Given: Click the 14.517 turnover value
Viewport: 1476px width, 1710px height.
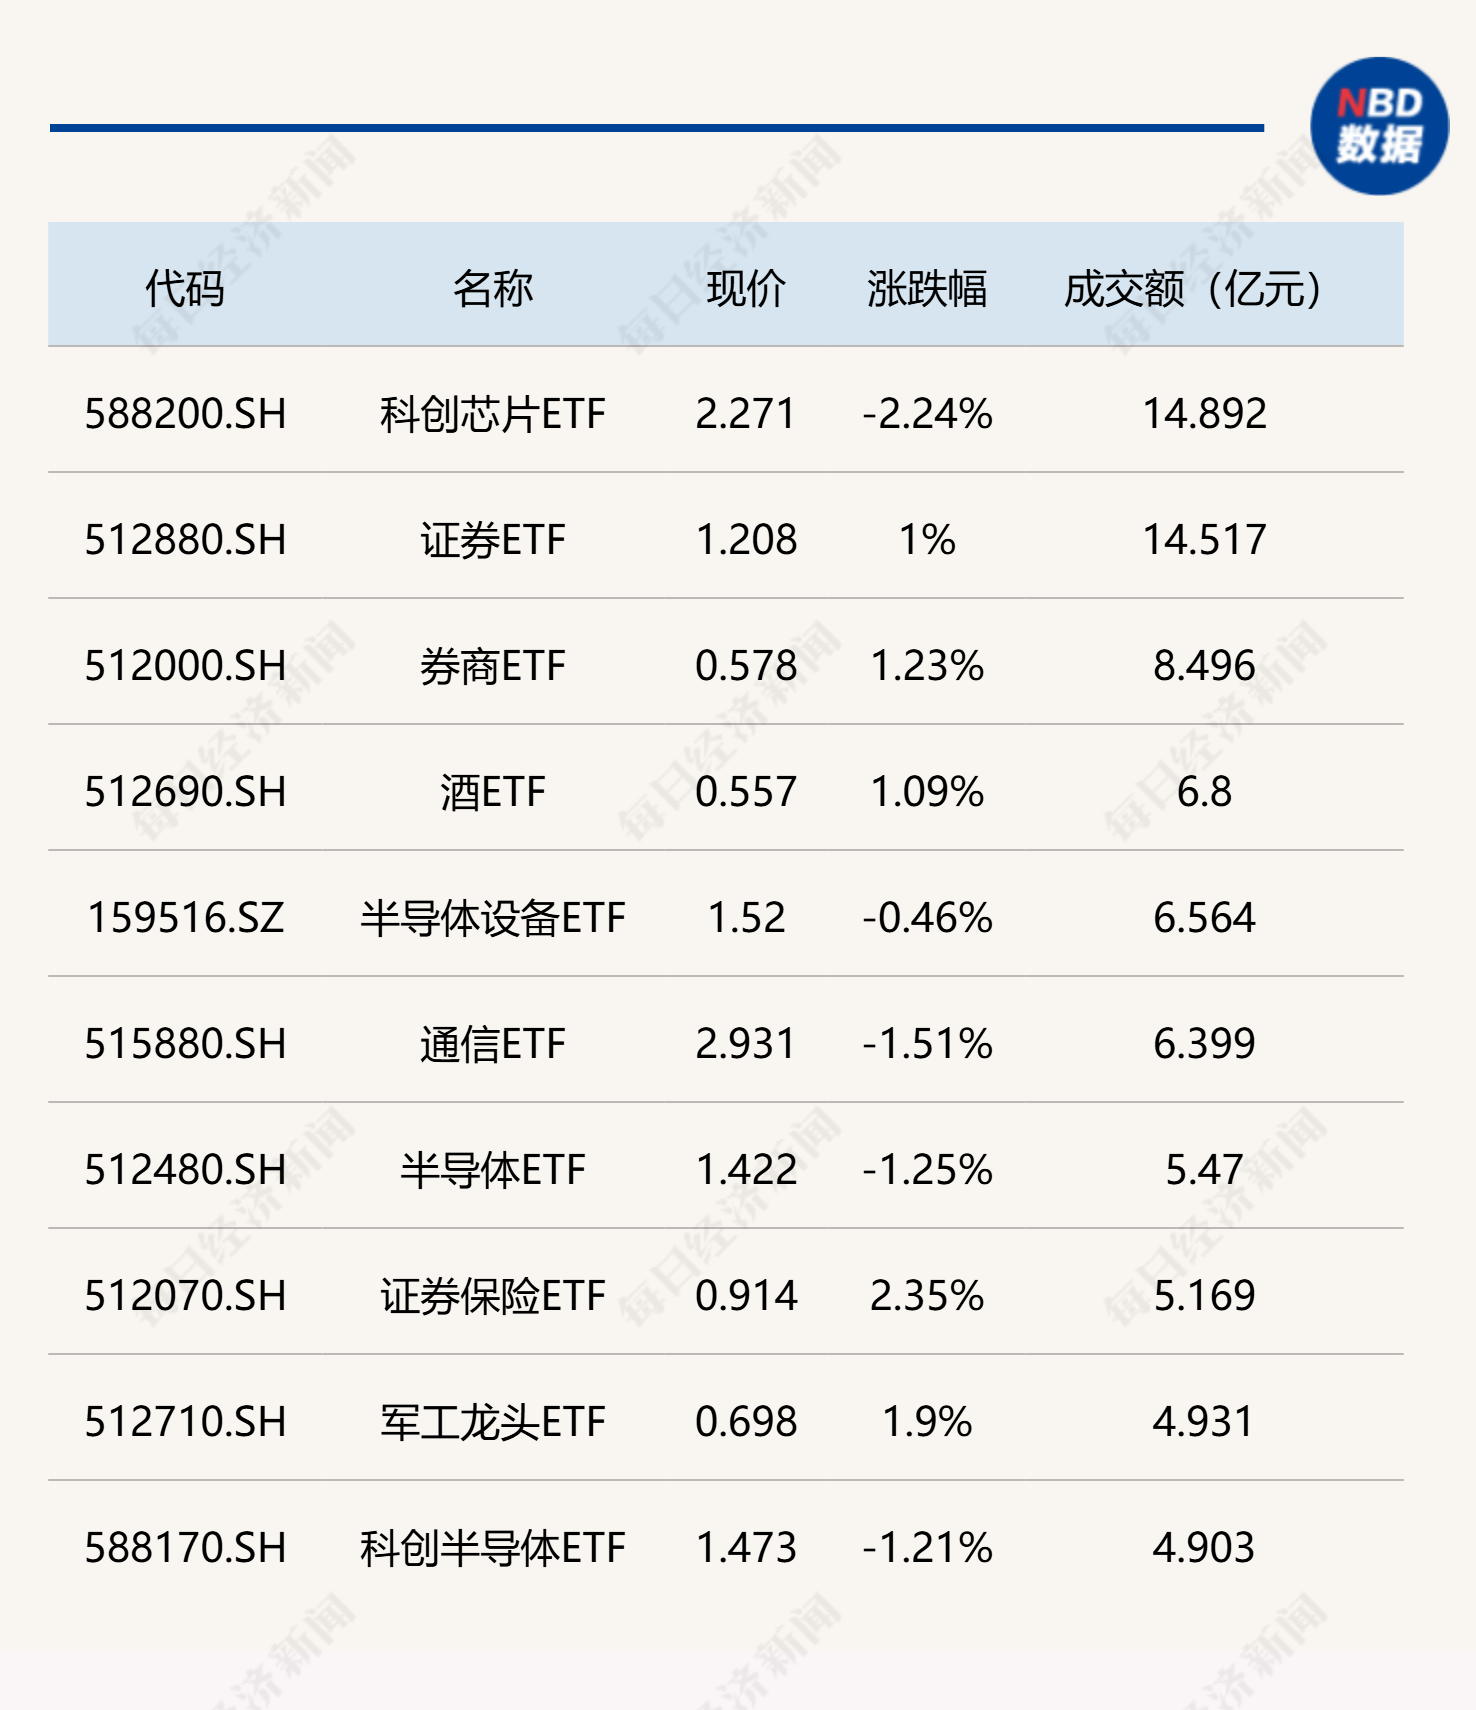Looking at the screenshot, I should [x=1204, y=540].
